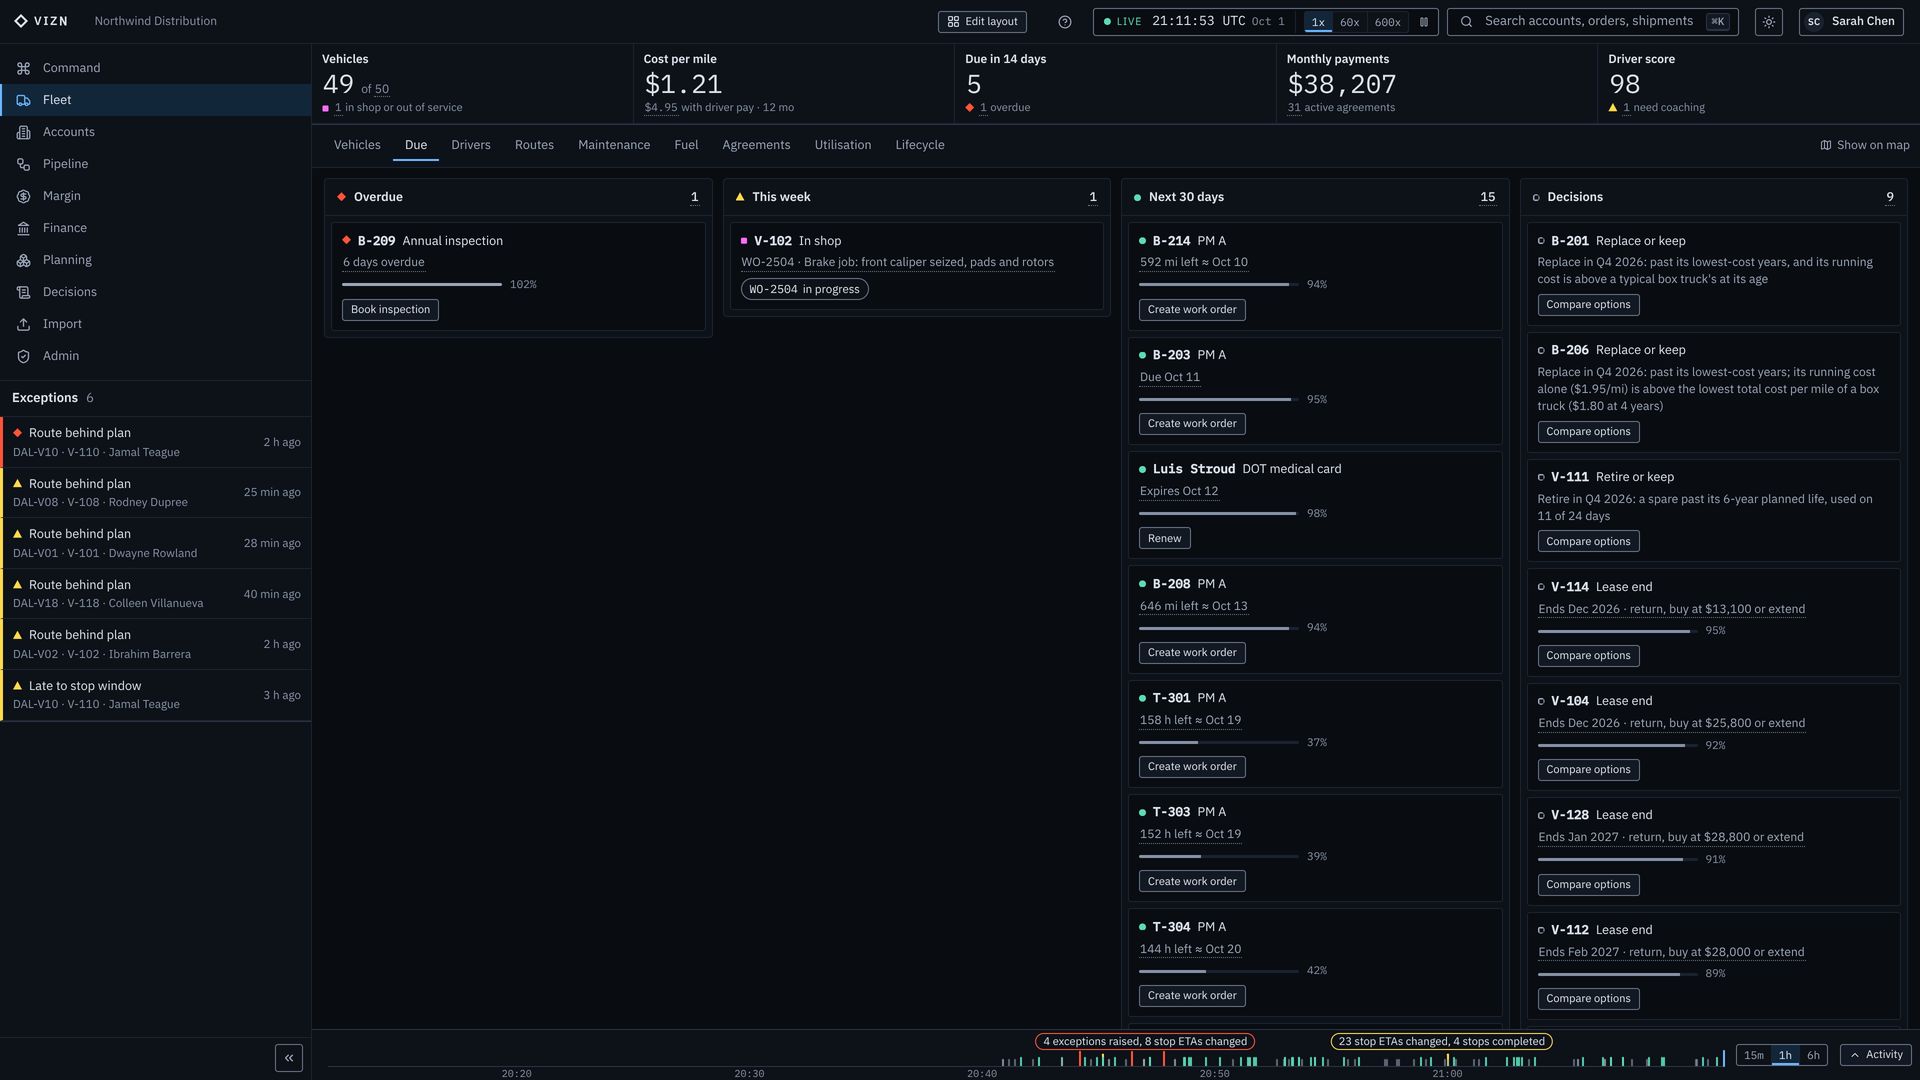
Task: Switch to the Agreements tab
Action: click(x=756, y=145)
